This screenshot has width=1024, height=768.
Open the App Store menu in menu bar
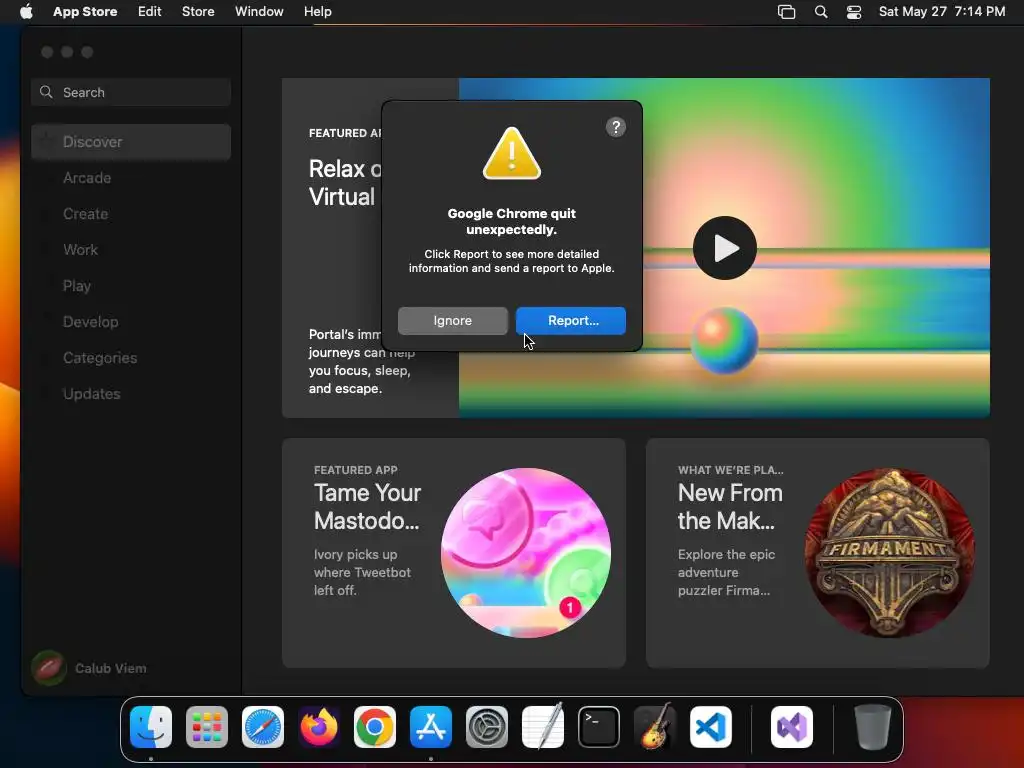85,11
